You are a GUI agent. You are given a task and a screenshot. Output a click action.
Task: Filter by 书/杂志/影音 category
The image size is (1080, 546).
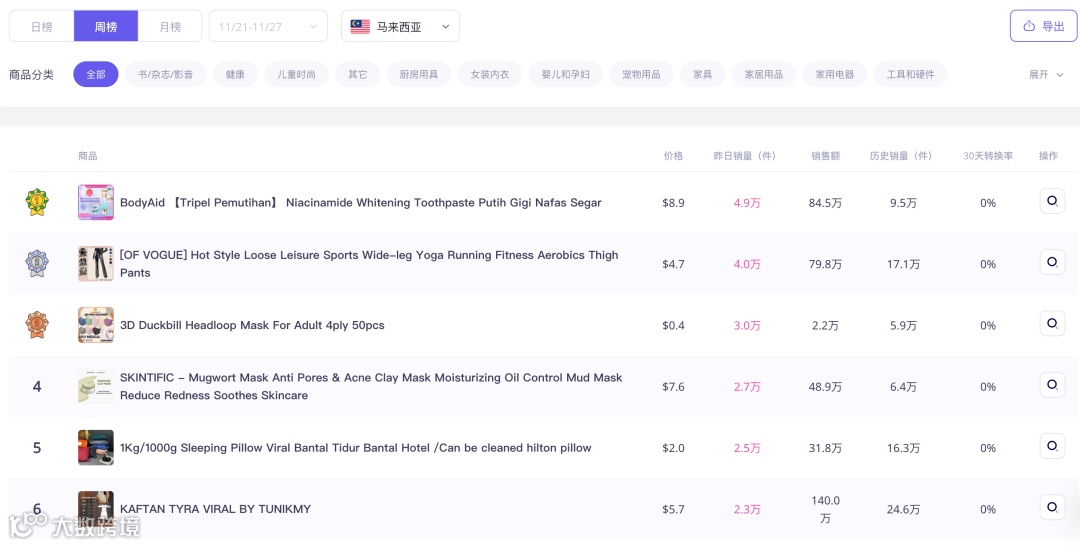[165, 74]
